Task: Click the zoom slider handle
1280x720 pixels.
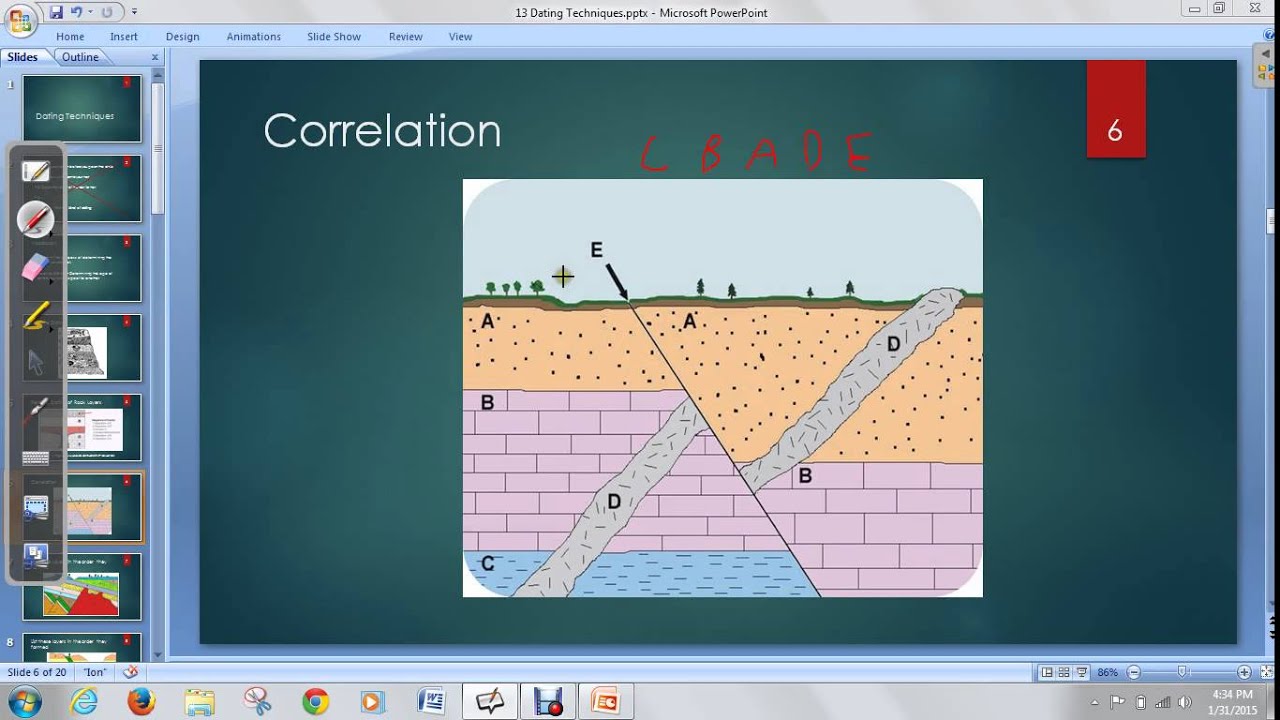Action: point(1182,672)
